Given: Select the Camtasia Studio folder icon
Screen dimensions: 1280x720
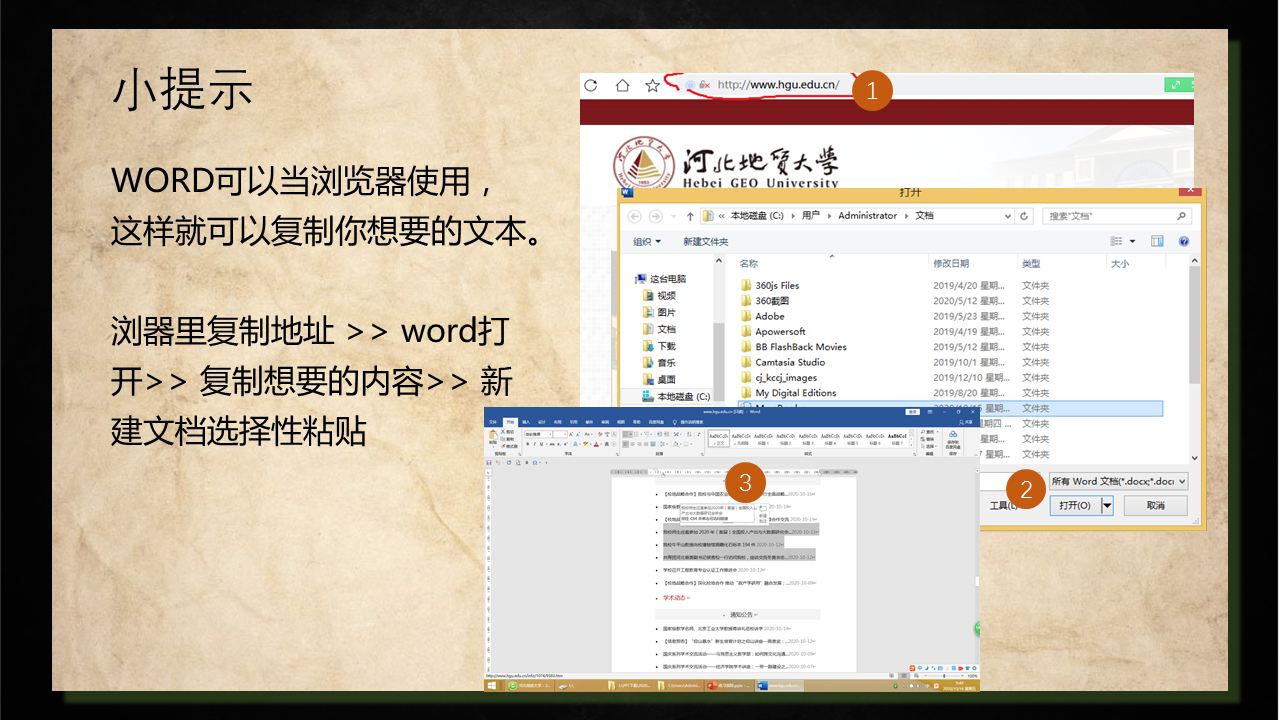Looking at the screenshot, I should pos(746,362).
